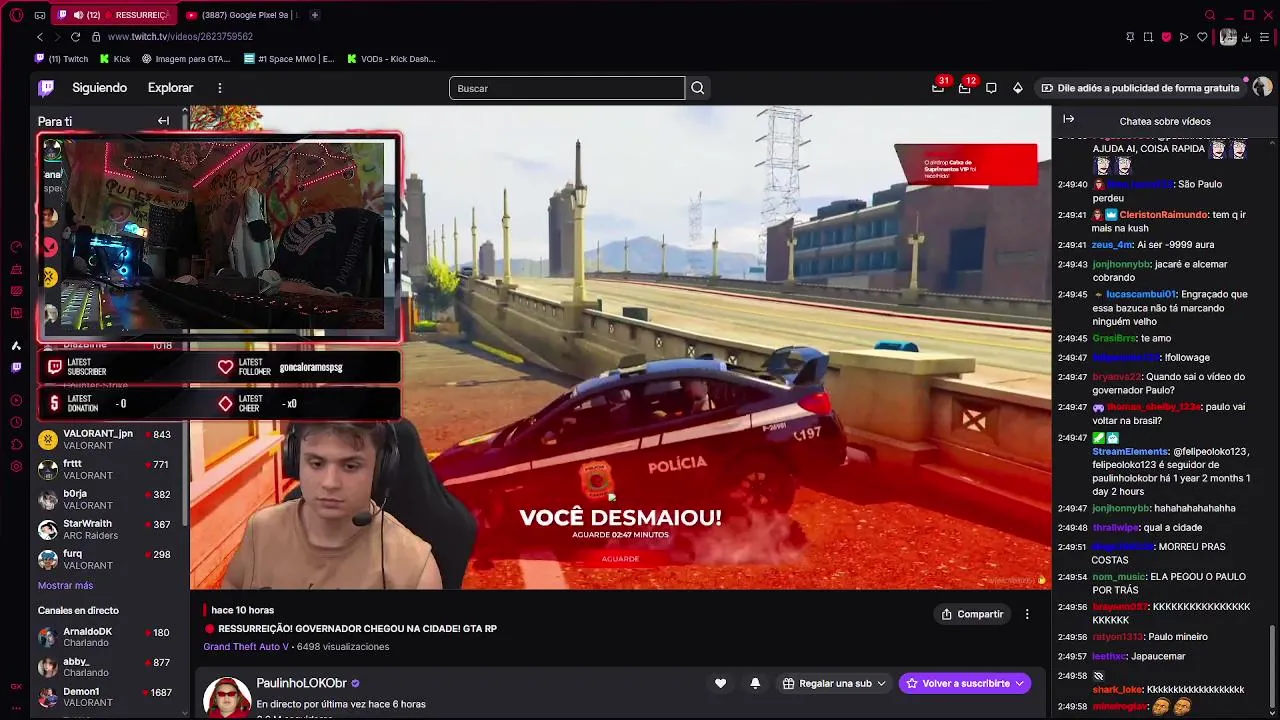Screen dimensions: 1280x720
Task: Add page to bookmarks heart icon
Action: [1202, 37]
